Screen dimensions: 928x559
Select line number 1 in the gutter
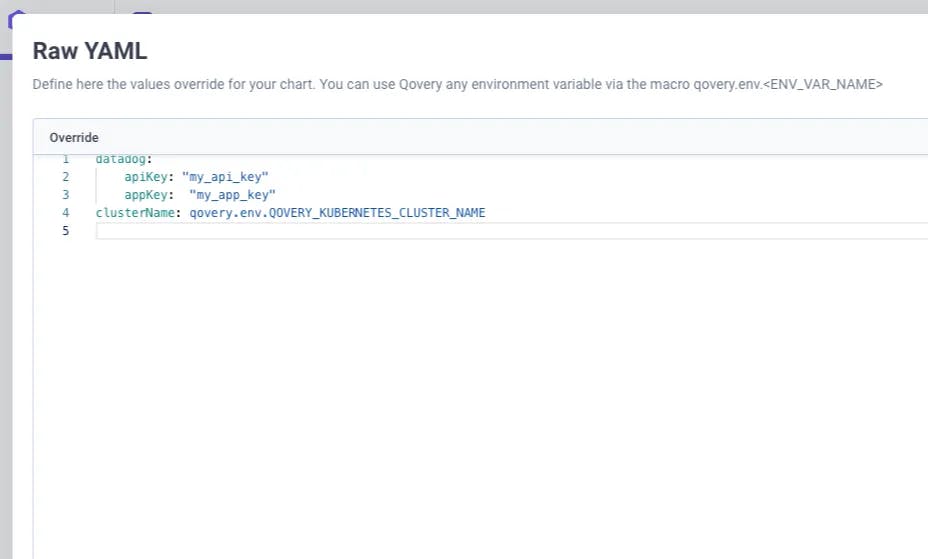point(66,159)
